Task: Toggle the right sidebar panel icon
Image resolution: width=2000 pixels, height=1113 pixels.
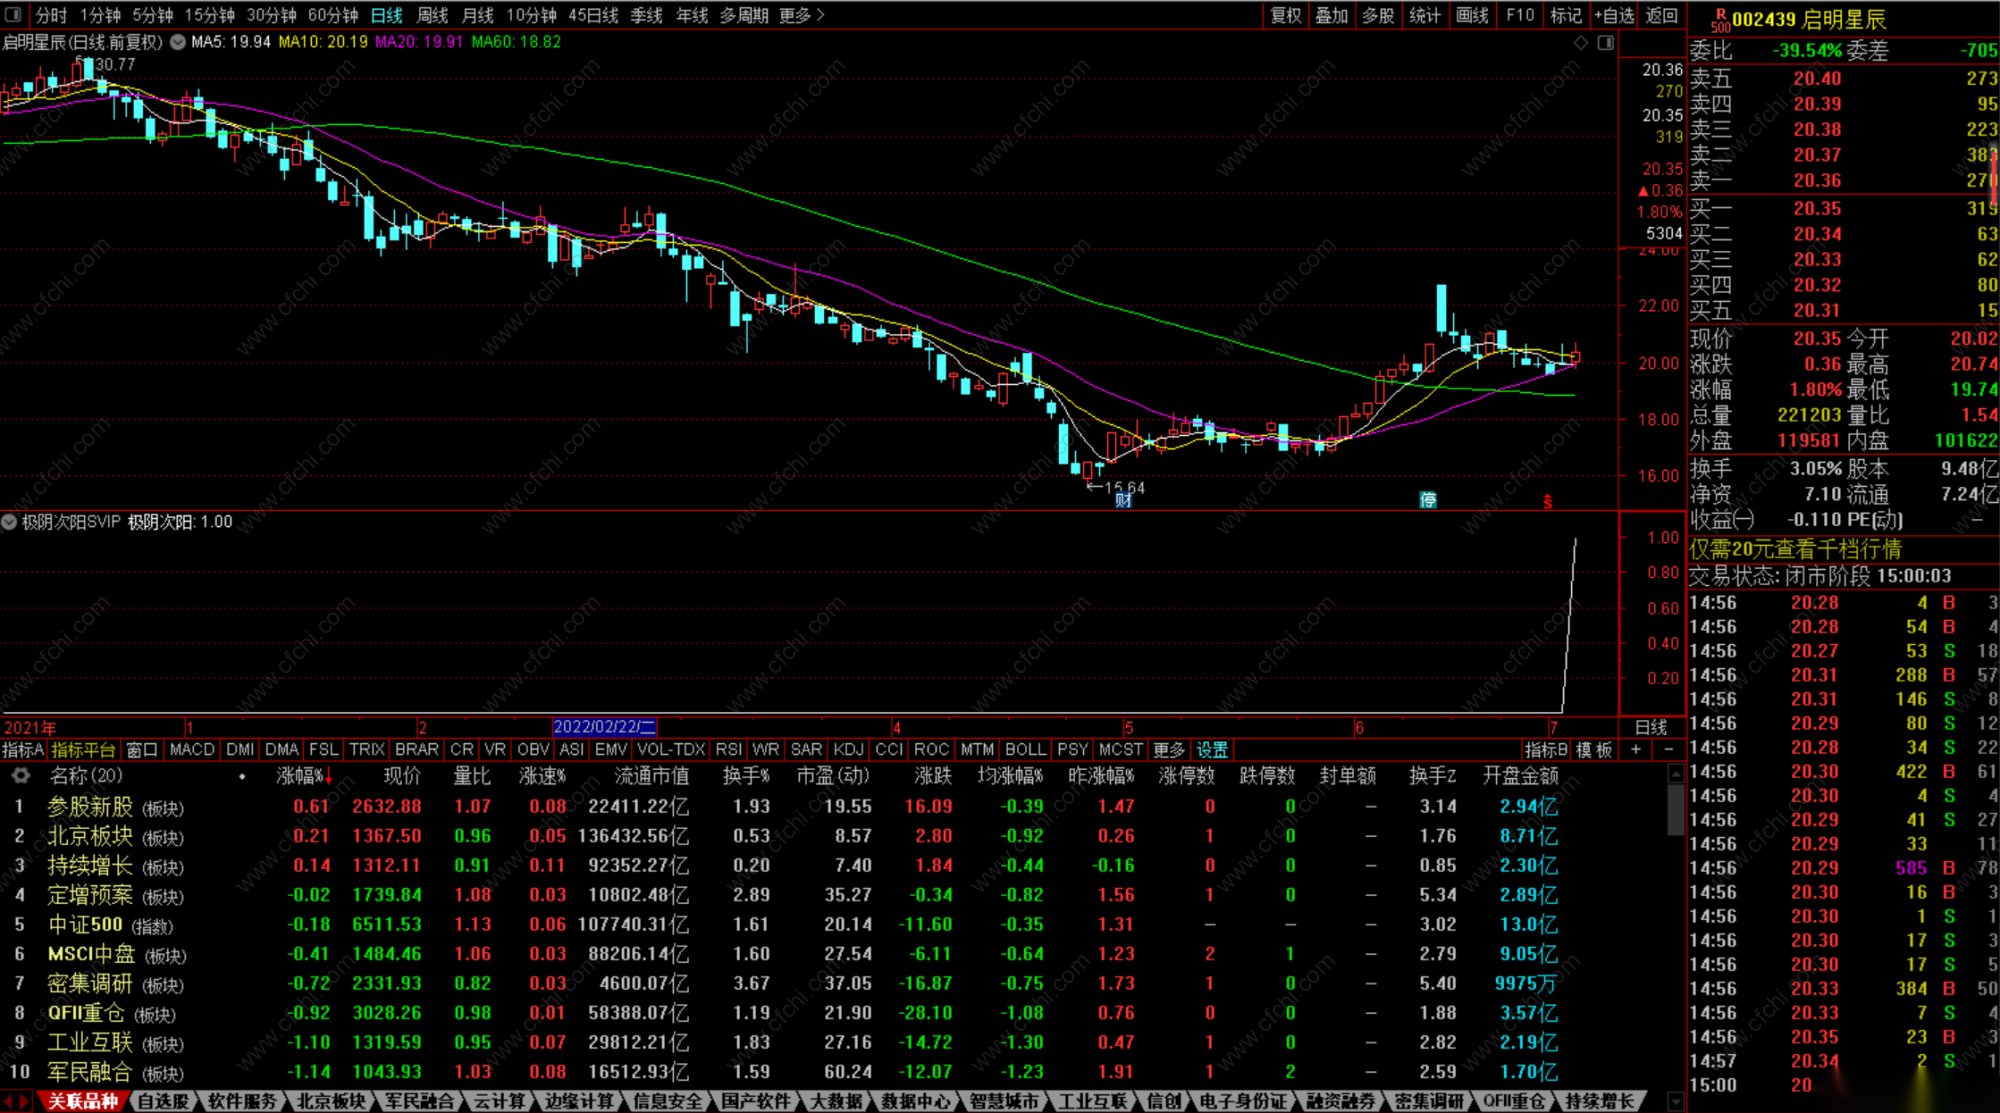Action: 1605,43
